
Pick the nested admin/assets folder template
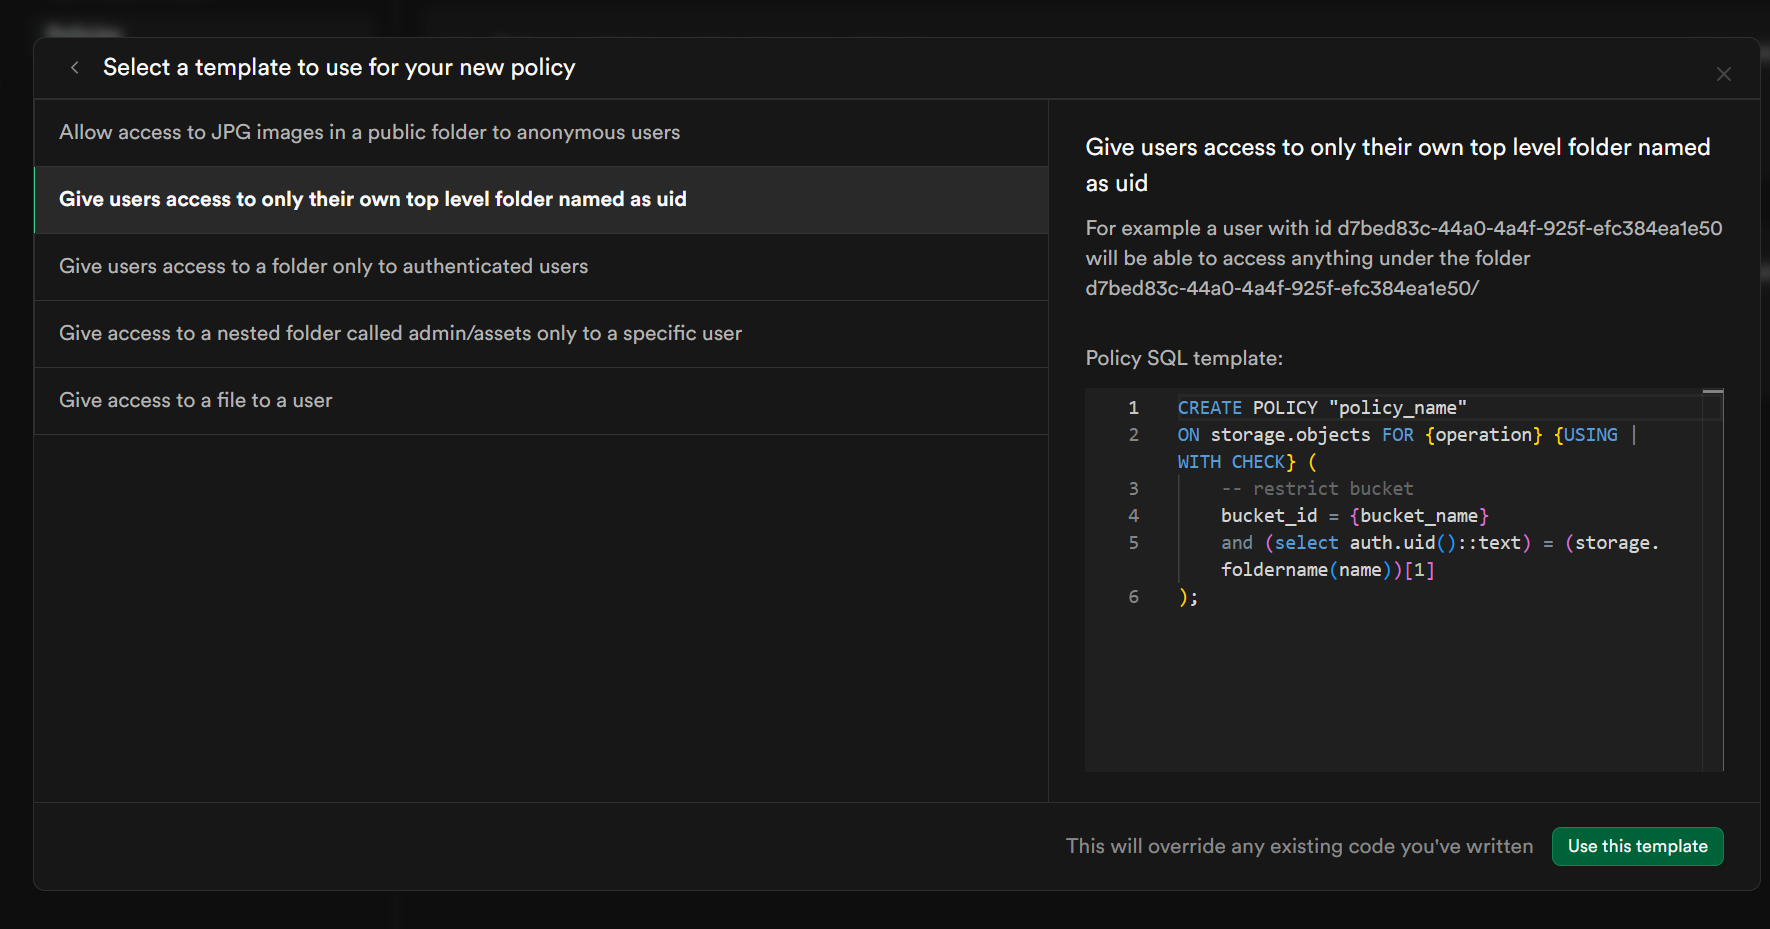pos(400,334)
